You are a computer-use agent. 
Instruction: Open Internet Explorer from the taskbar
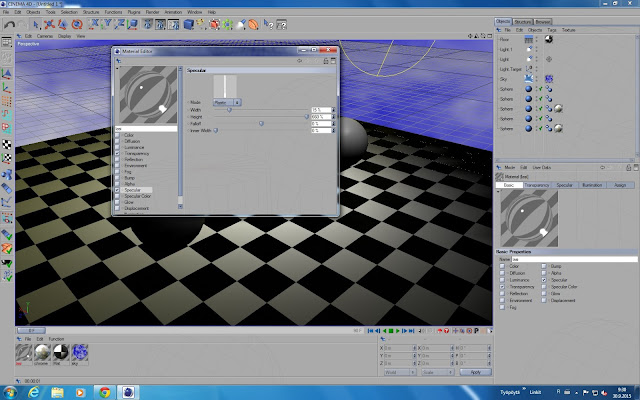[33, 393]
